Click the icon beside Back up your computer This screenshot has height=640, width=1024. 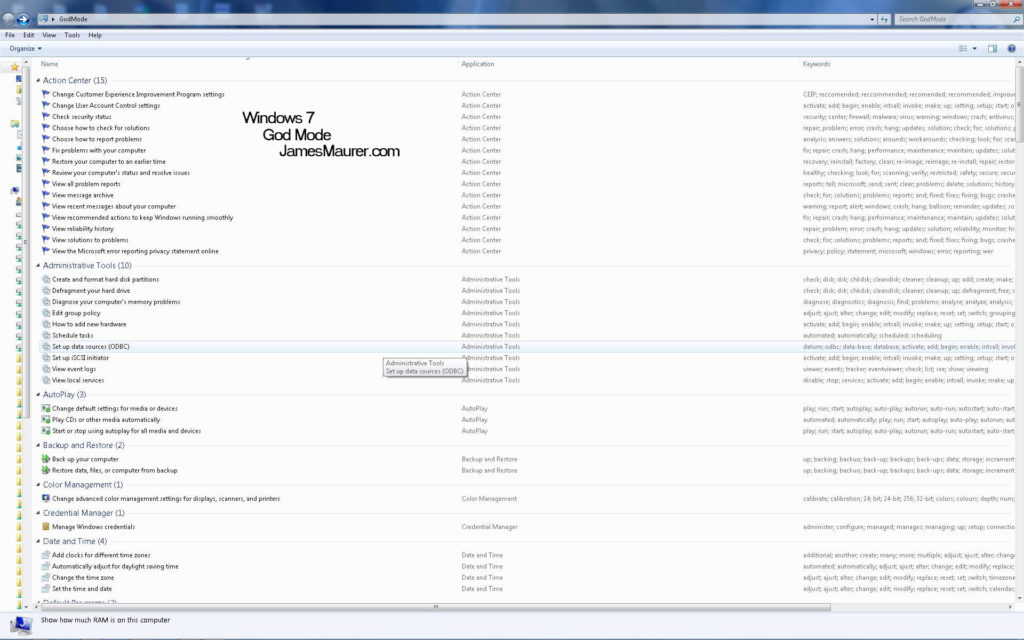coord(44,457)
